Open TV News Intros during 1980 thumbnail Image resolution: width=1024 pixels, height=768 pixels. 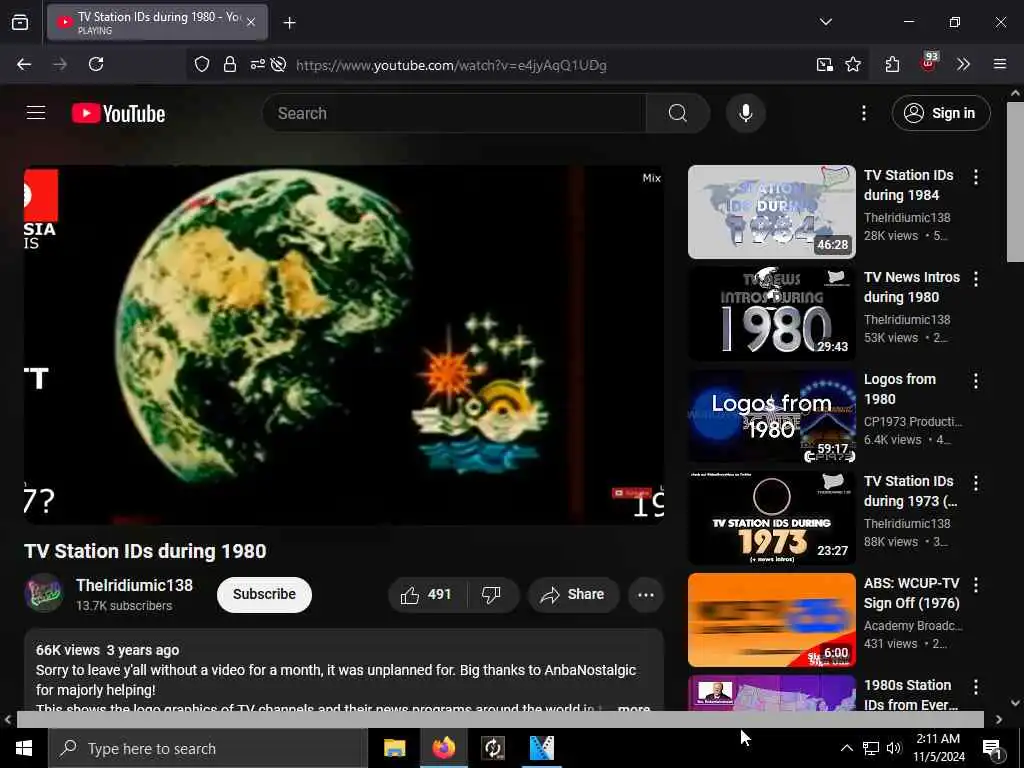tap(771, 313)
